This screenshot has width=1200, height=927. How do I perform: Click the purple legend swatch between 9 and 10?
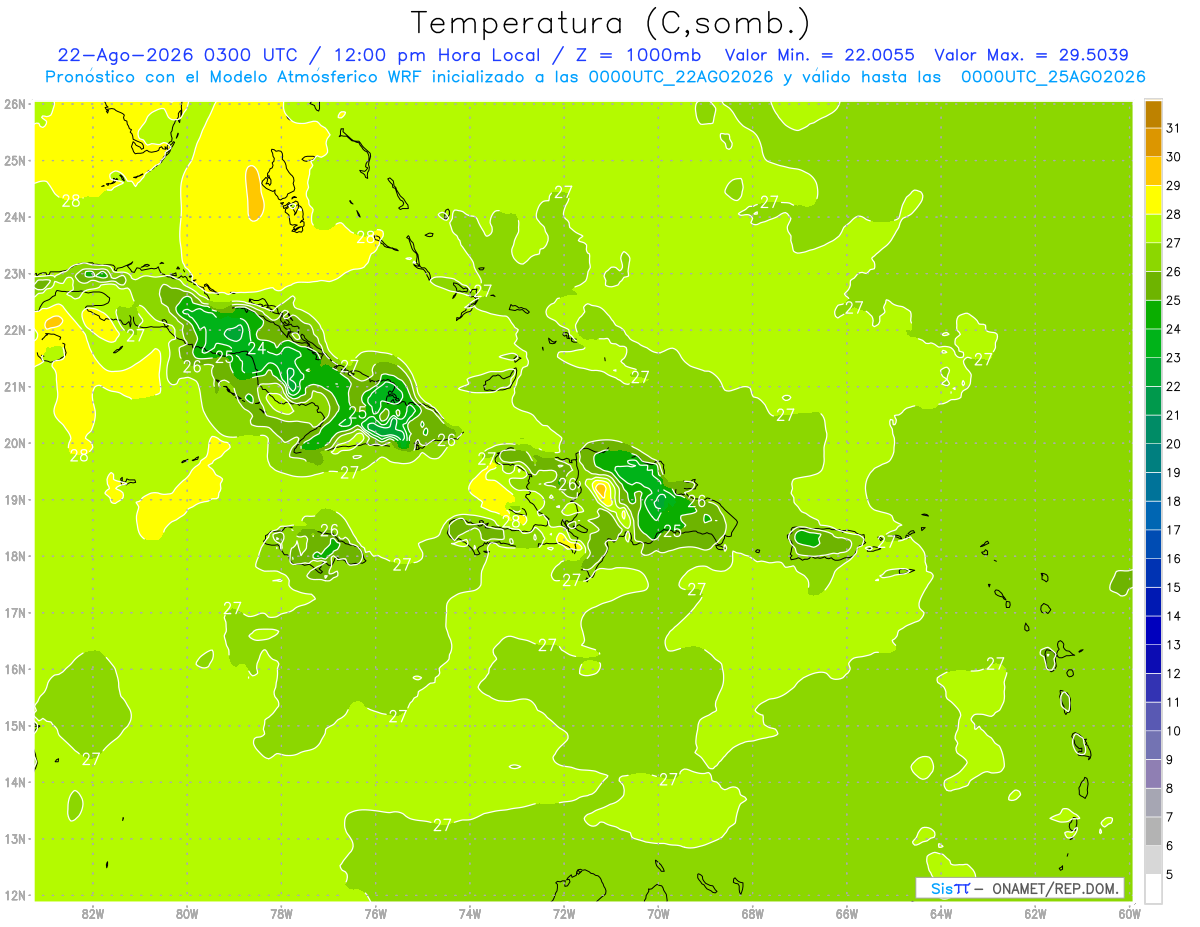click(1153, 745)
